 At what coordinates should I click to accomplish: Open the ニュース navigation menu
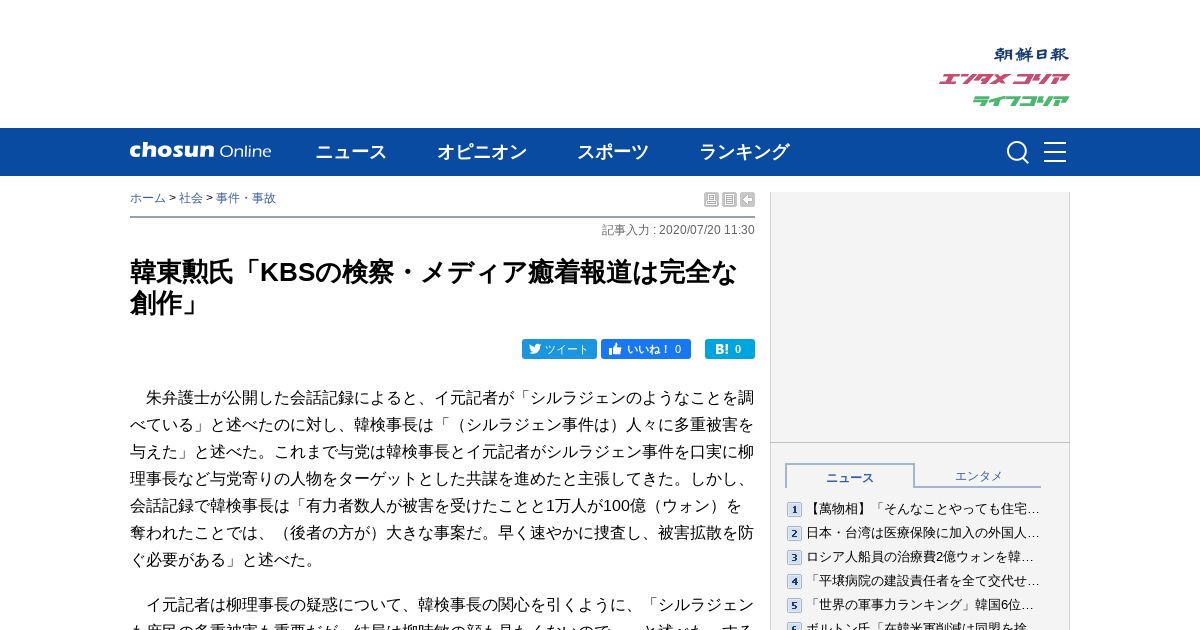pos(351,152)
